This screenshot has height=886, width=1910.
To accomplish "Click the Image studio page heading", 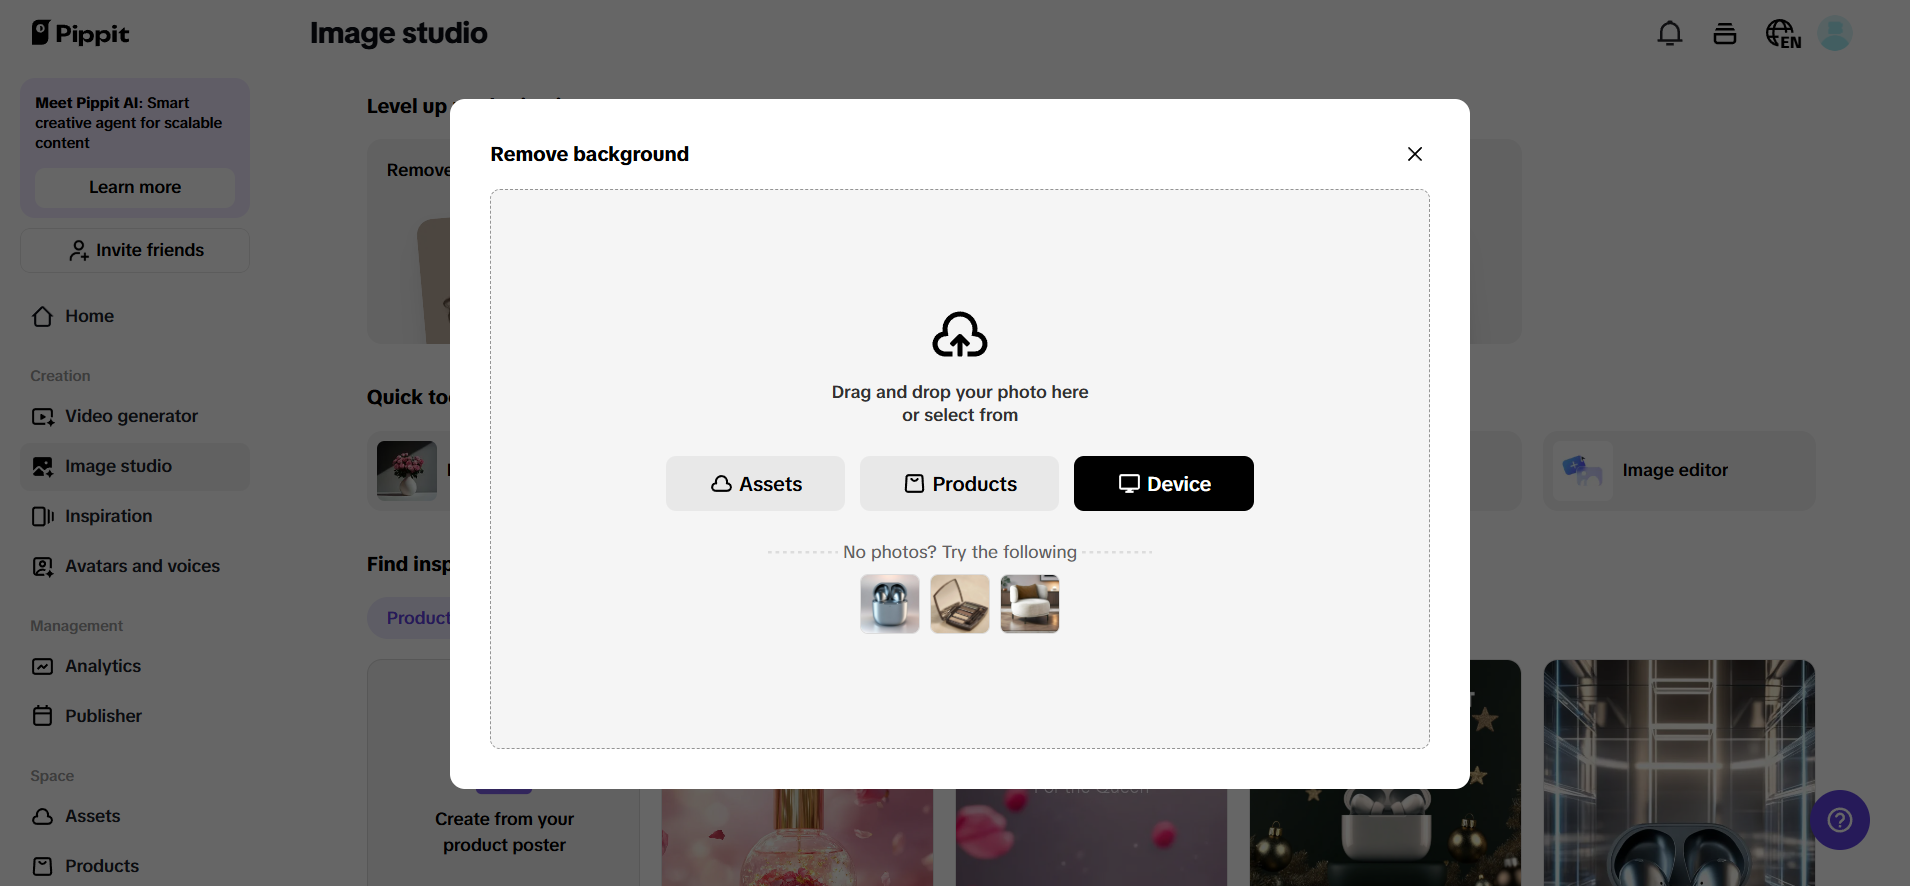I will [399, 33].
